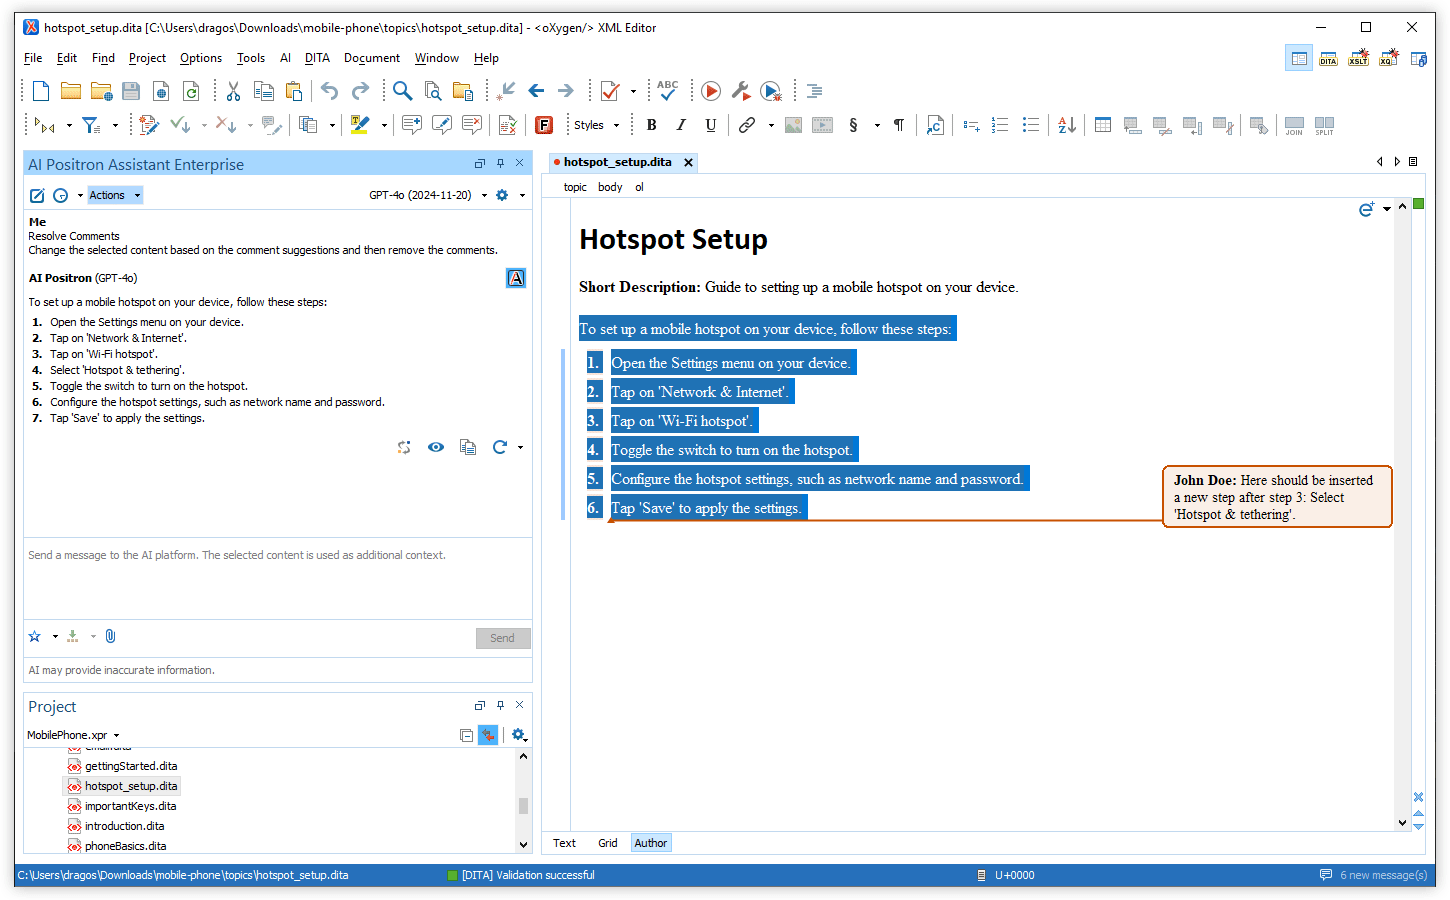Screen dimensions: 1450x900
Task: Click the Open URL folder-with-globe icon
Action: [101, 91]
